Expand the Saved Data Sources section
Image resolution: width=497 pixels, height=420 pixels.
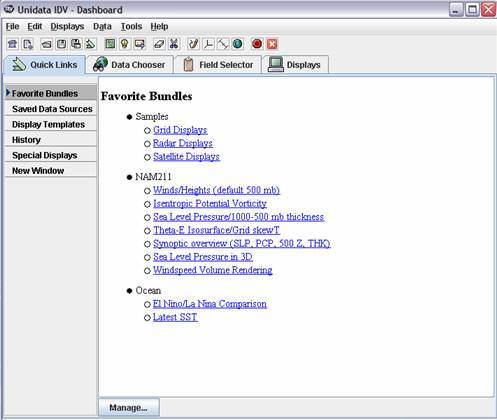click(x=51, y=109)
